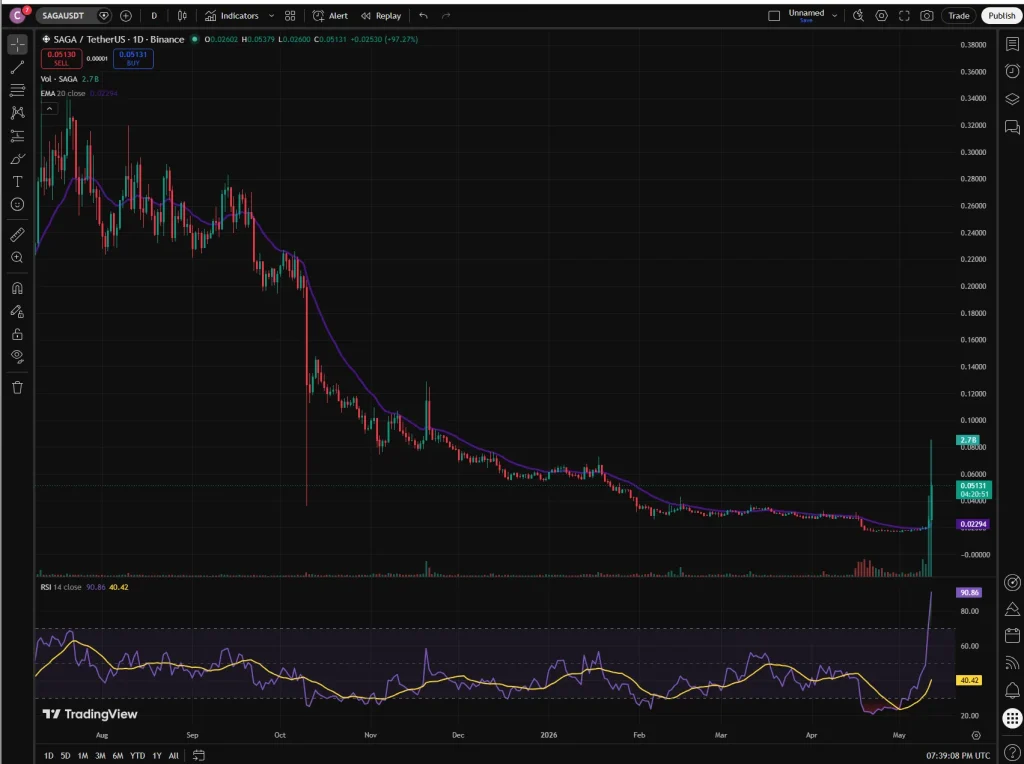The height and width of the screenshot is (764, 1024).
Task: Open the object tree layers panel
Action: 1012,99
